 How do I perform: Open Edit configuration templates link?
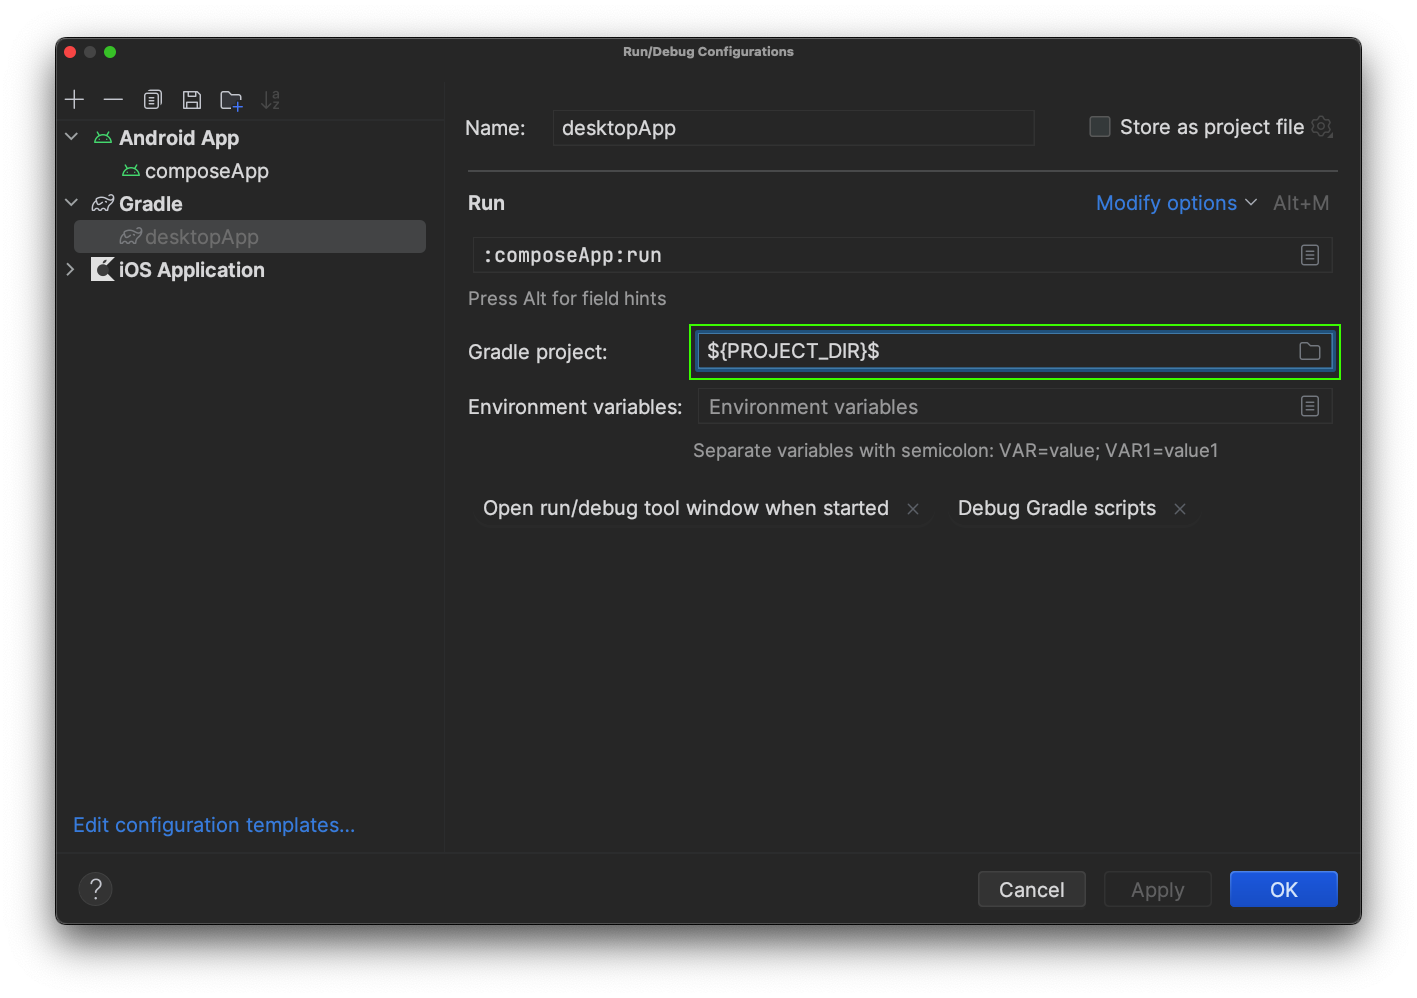point(214,825)
